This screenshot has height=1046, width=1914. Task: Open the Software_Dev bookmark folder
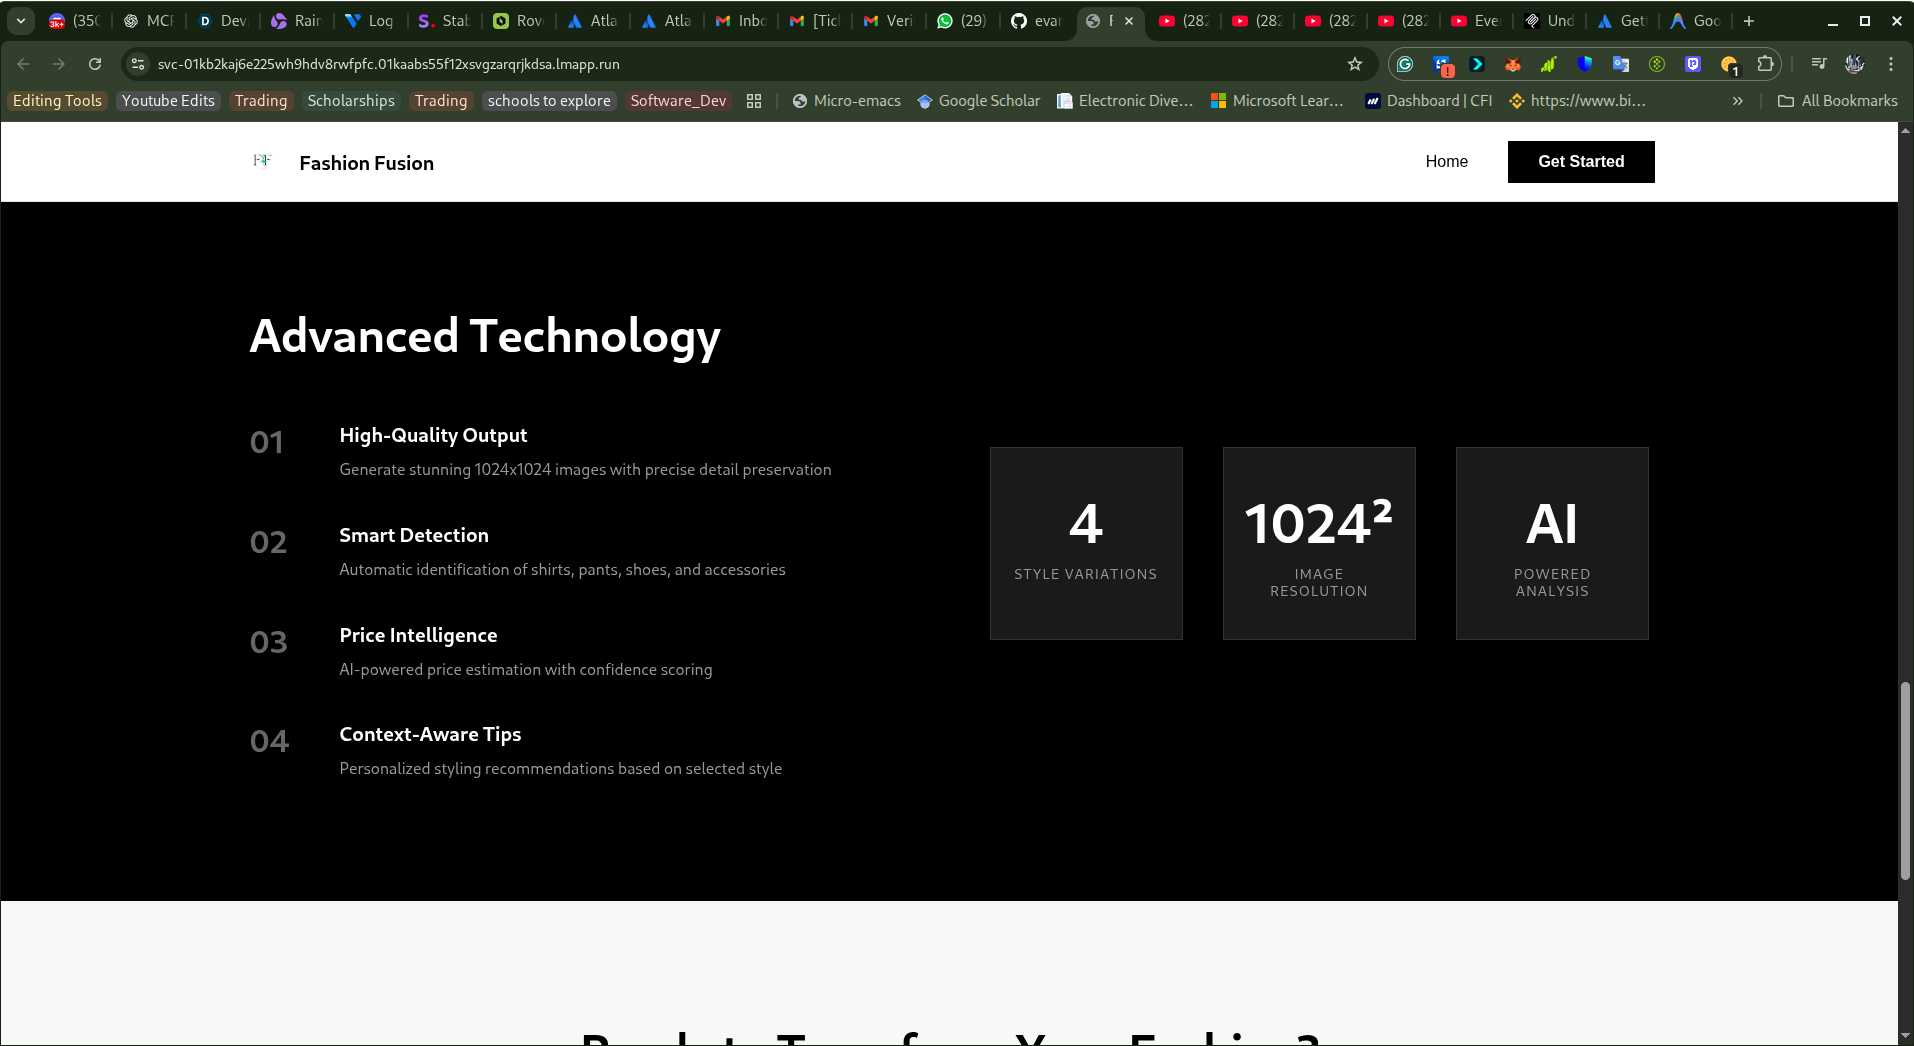click(678, 101)
